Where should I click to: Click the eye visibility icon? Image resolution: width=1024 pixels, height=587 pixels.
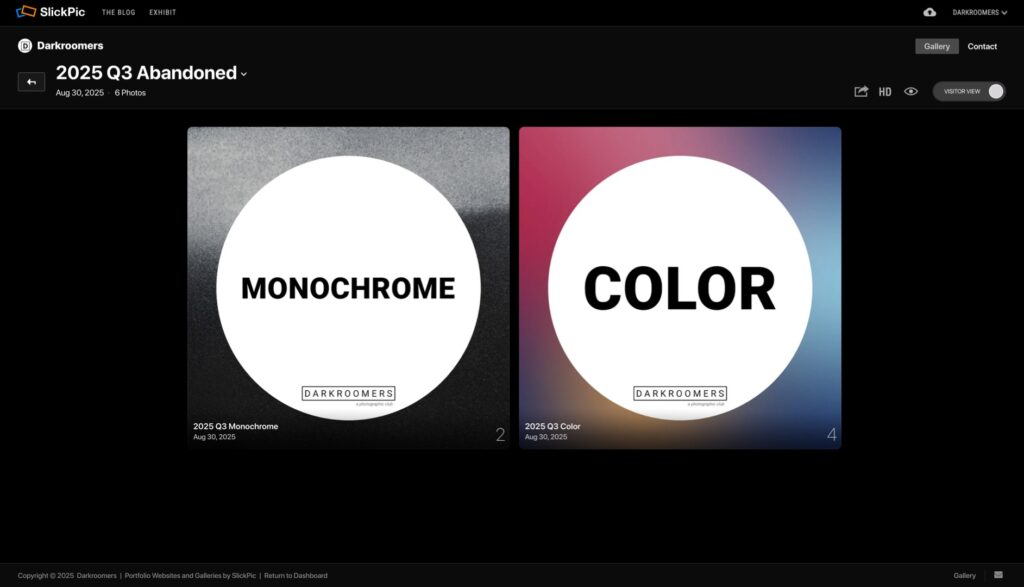pyautogui.click(x=911, y=91)
